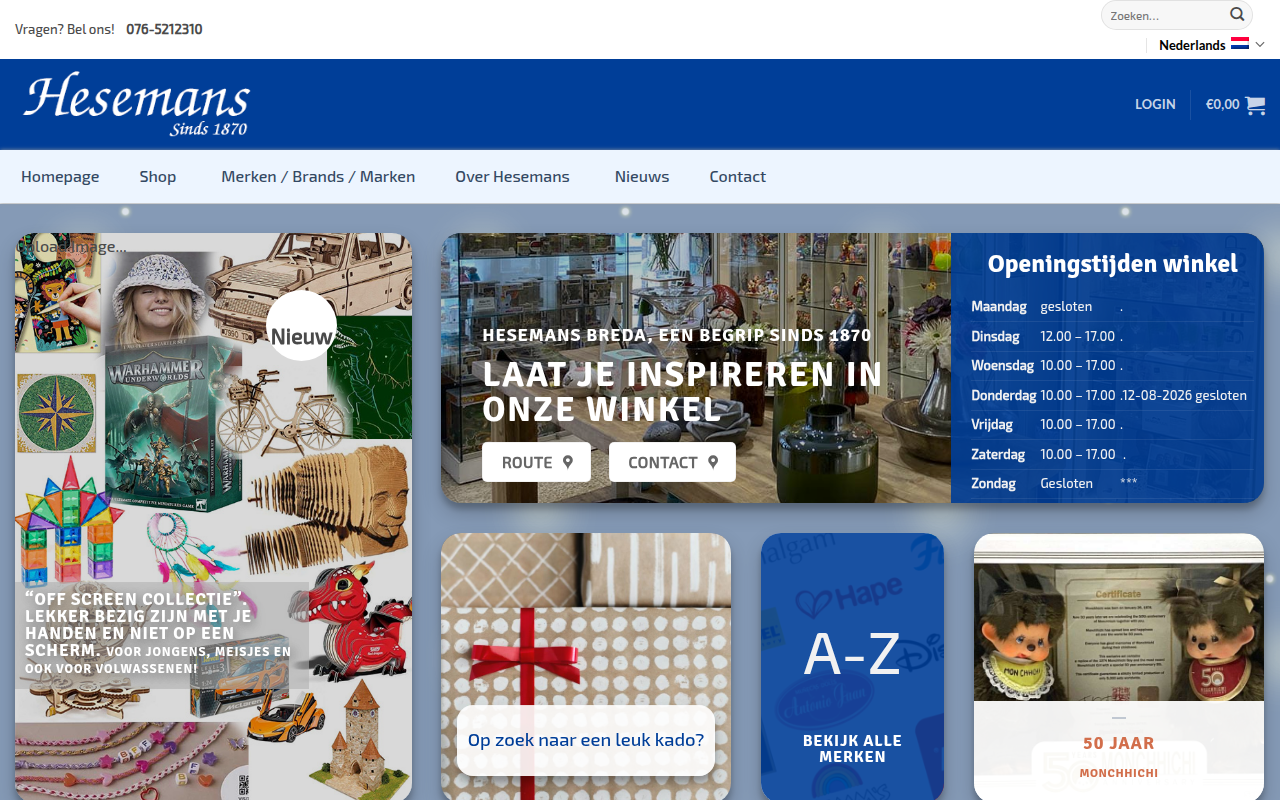Click 'Hesemans Breda, een begrip sinds 1870' text
This screenshot has width=1280, height=800.
(677, 335)
